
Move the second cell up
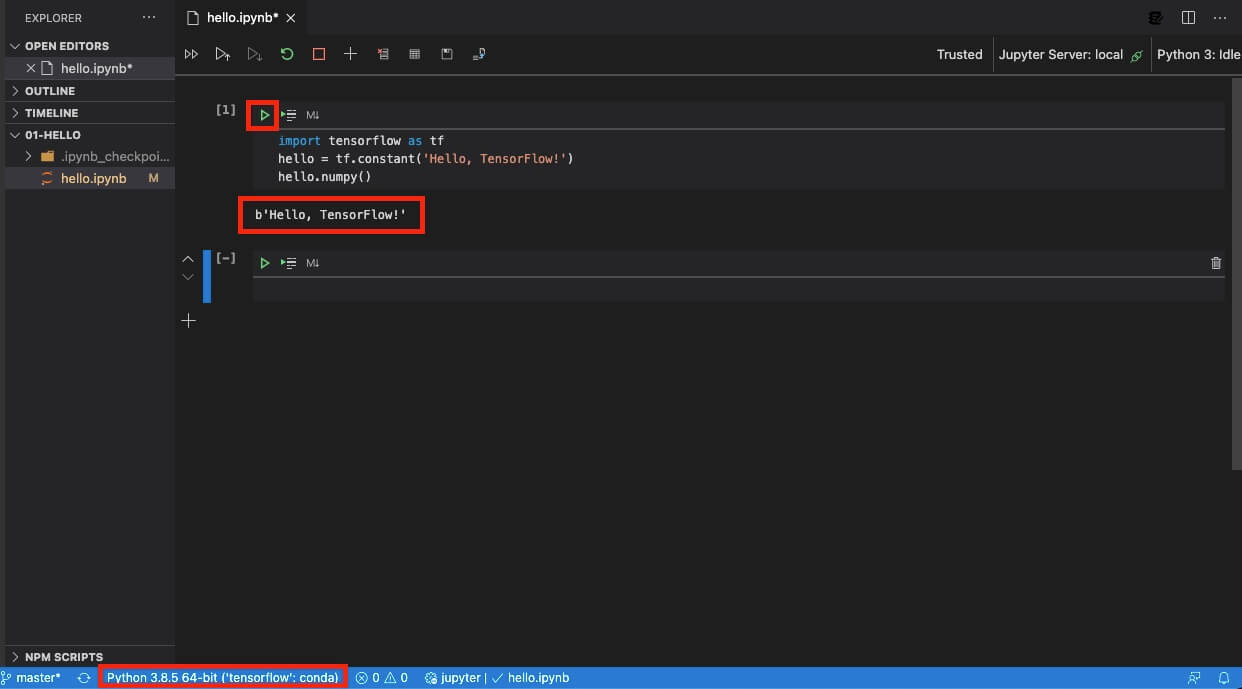188,258
